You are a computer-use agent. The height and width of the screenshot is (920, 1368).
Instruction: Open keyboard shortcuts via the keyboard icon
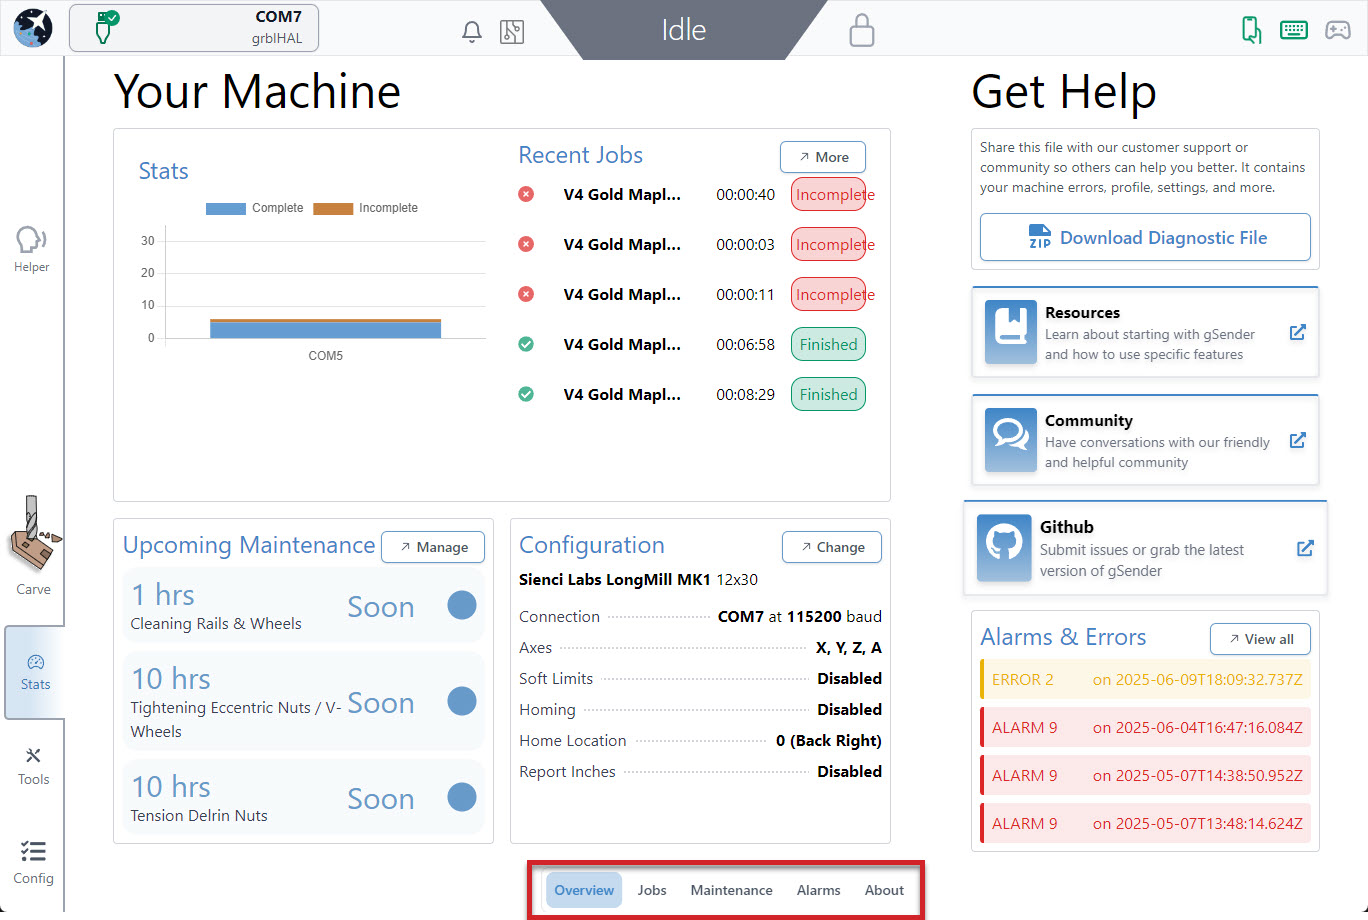coord(1294,30)
